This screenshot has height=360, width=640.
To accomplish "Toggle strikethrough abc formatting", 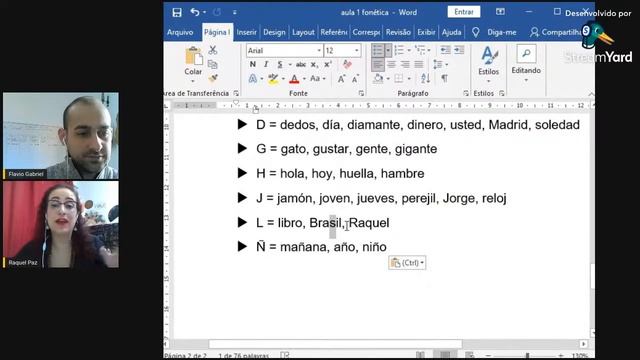I will click(x=301, y=64).
